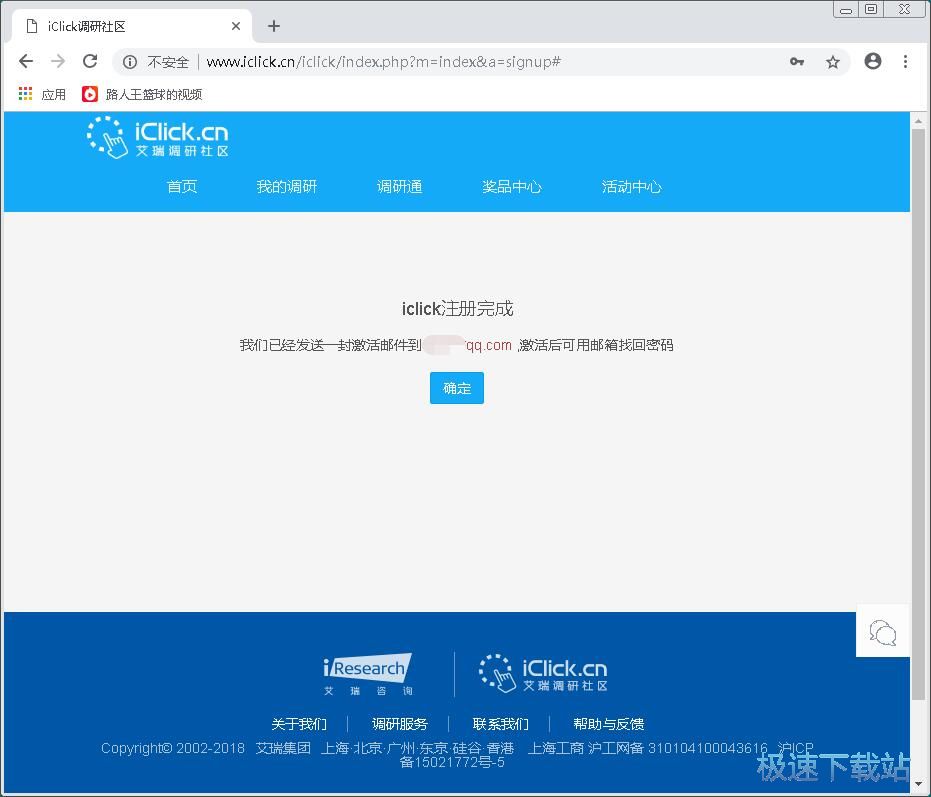Open site info for the 不安全 warning

tap(156, 62)
